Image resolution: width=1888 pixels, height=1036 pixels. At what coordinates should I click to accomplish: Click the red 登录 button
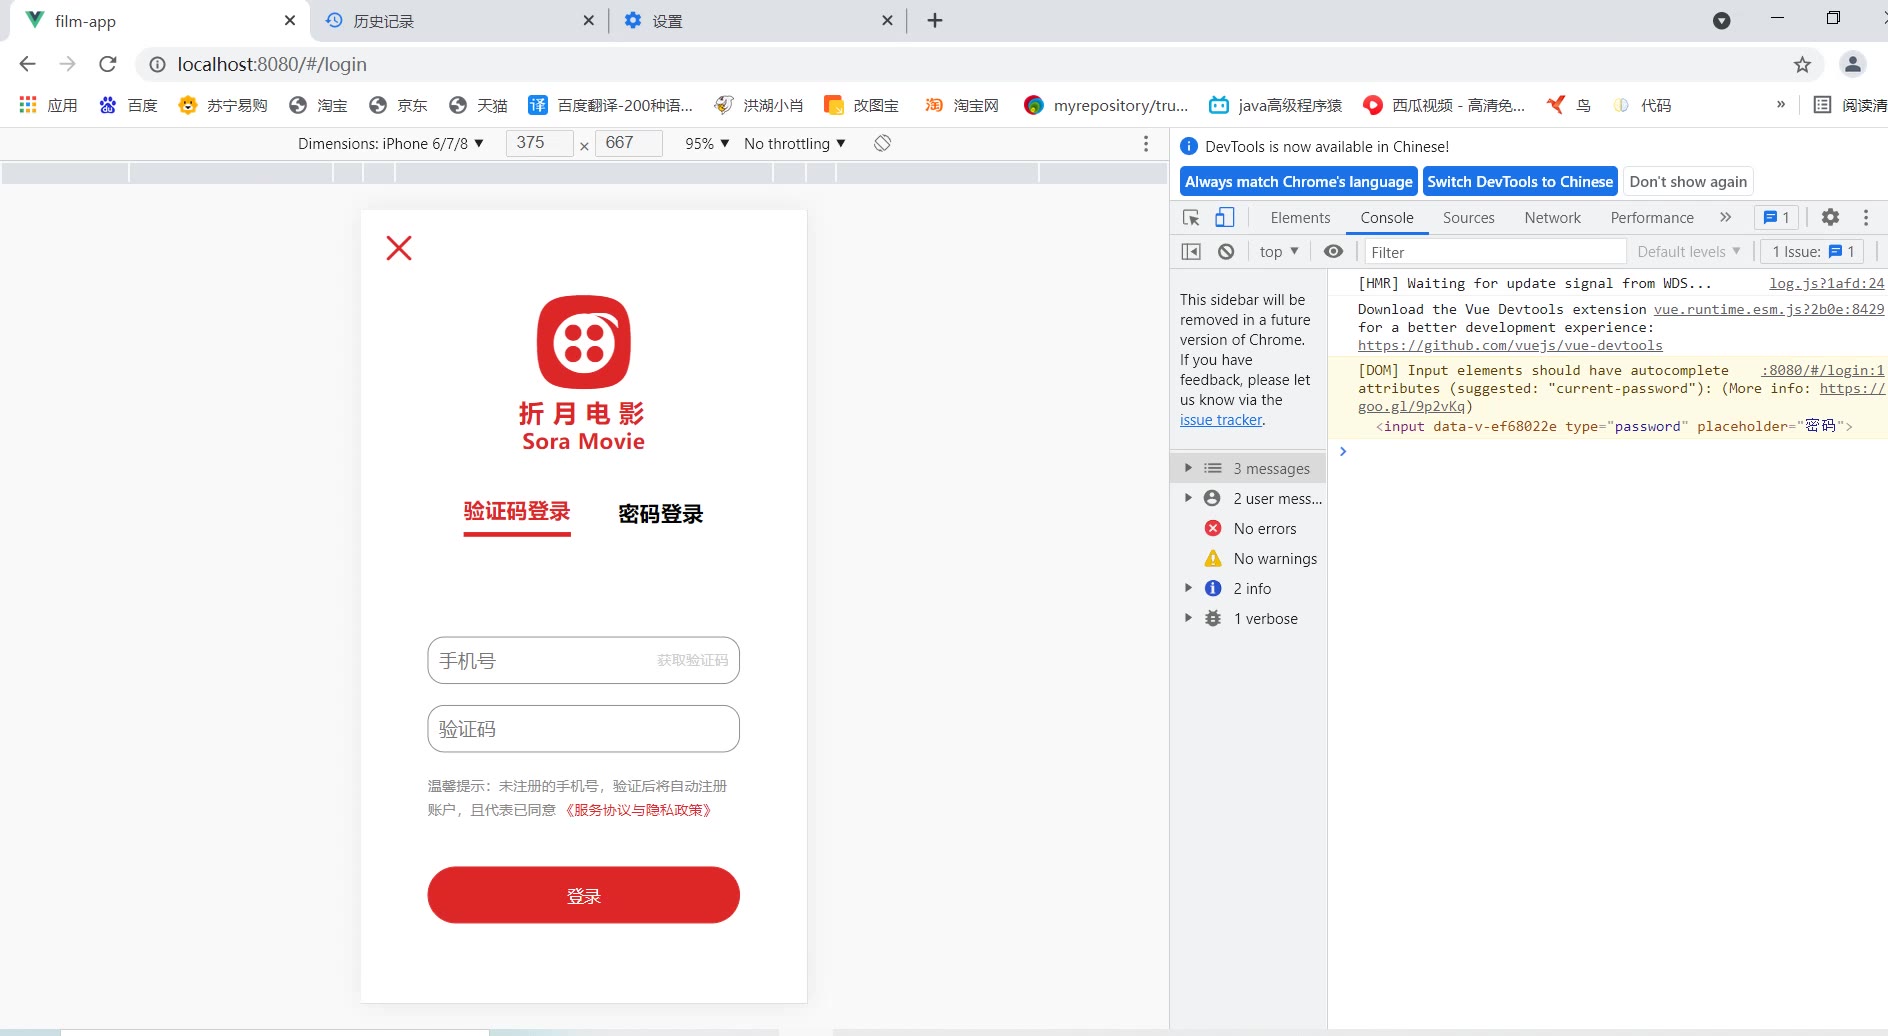(x=584, y=895)
